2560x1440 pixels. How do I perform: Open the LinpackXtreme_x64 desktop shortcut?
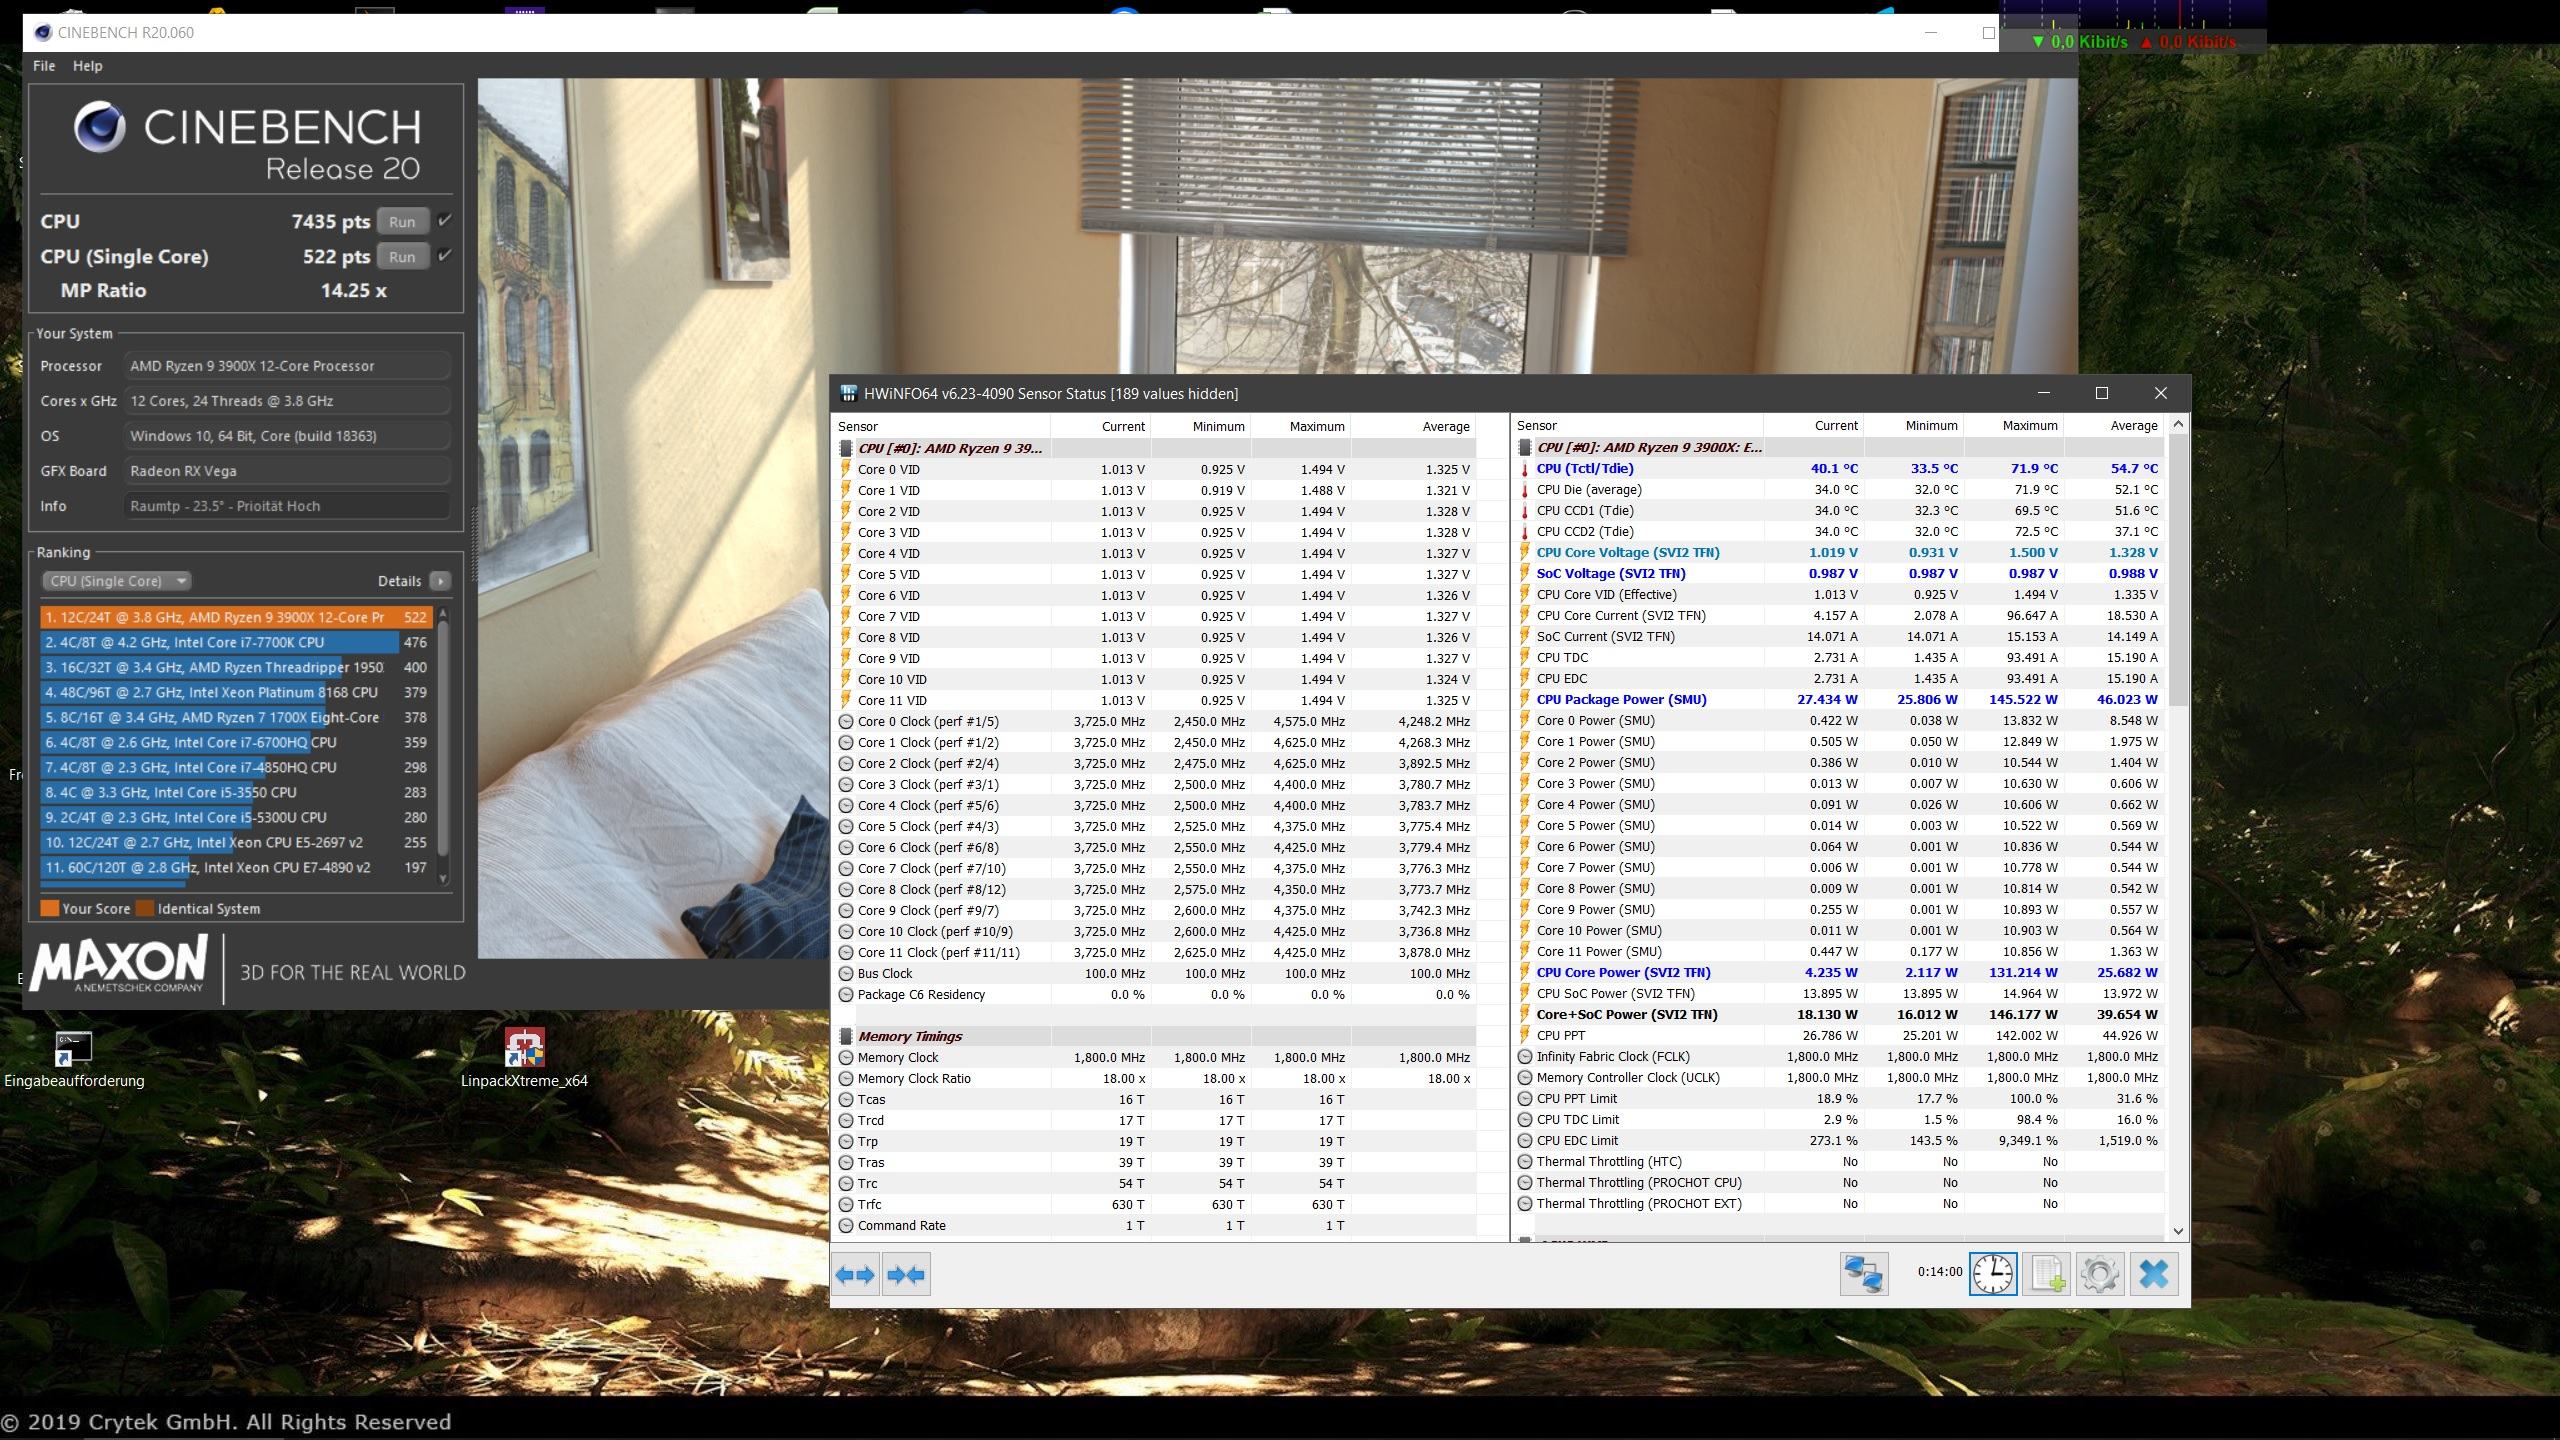524,1049
